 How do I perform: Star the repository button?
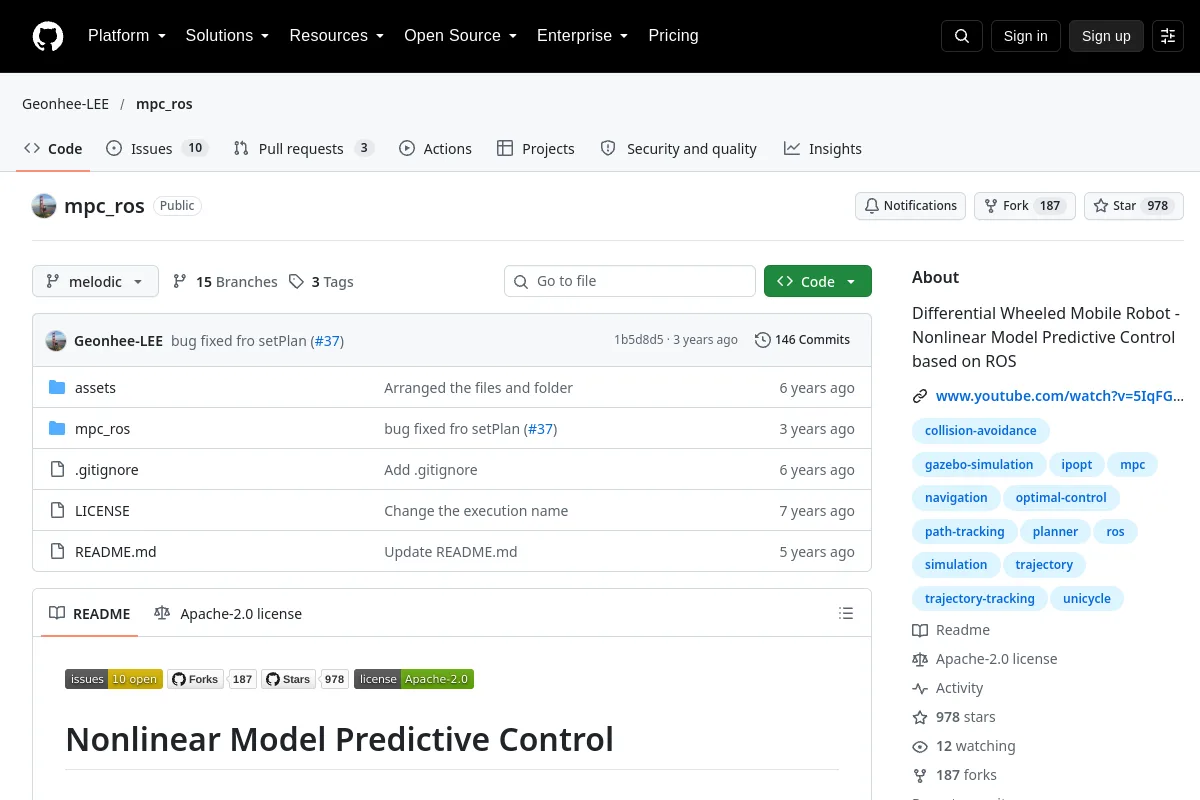(1134, 206)
